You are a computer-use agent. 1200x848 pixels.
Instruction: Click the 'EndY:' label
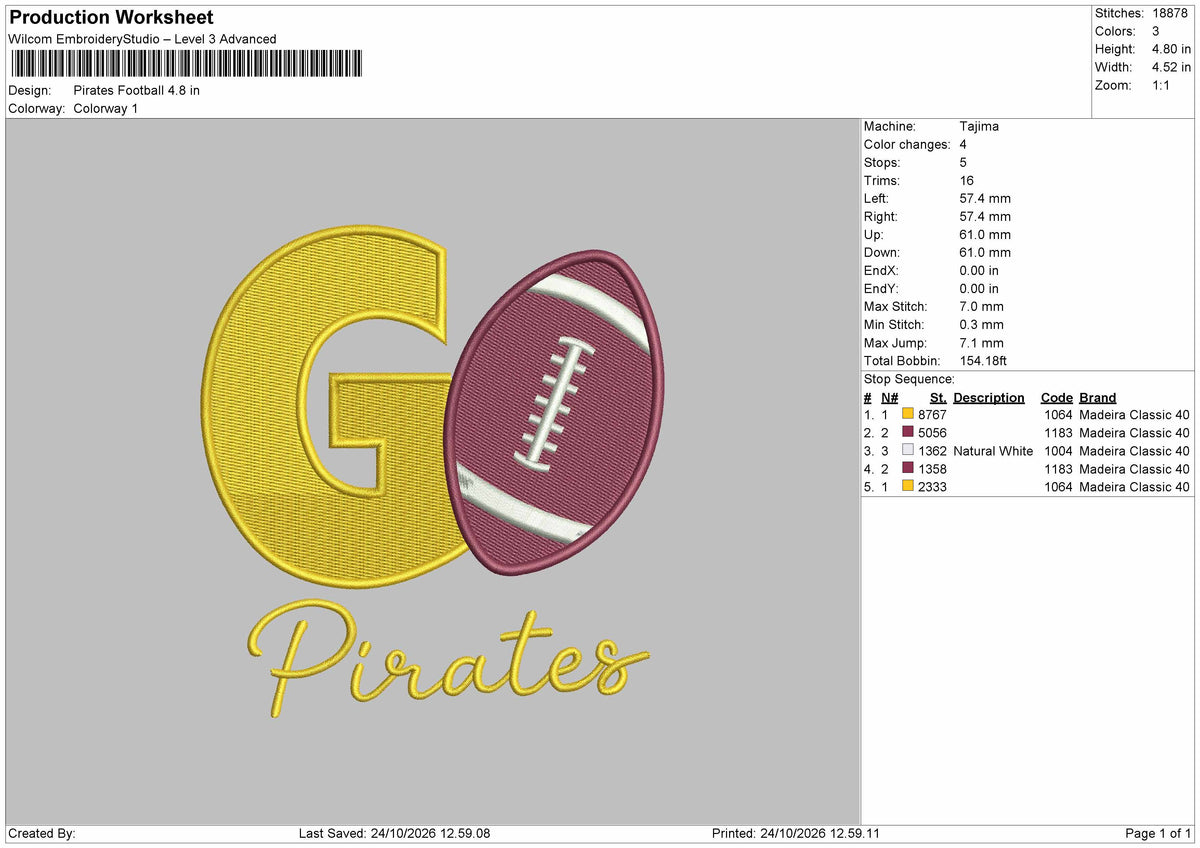pos(881,288)
